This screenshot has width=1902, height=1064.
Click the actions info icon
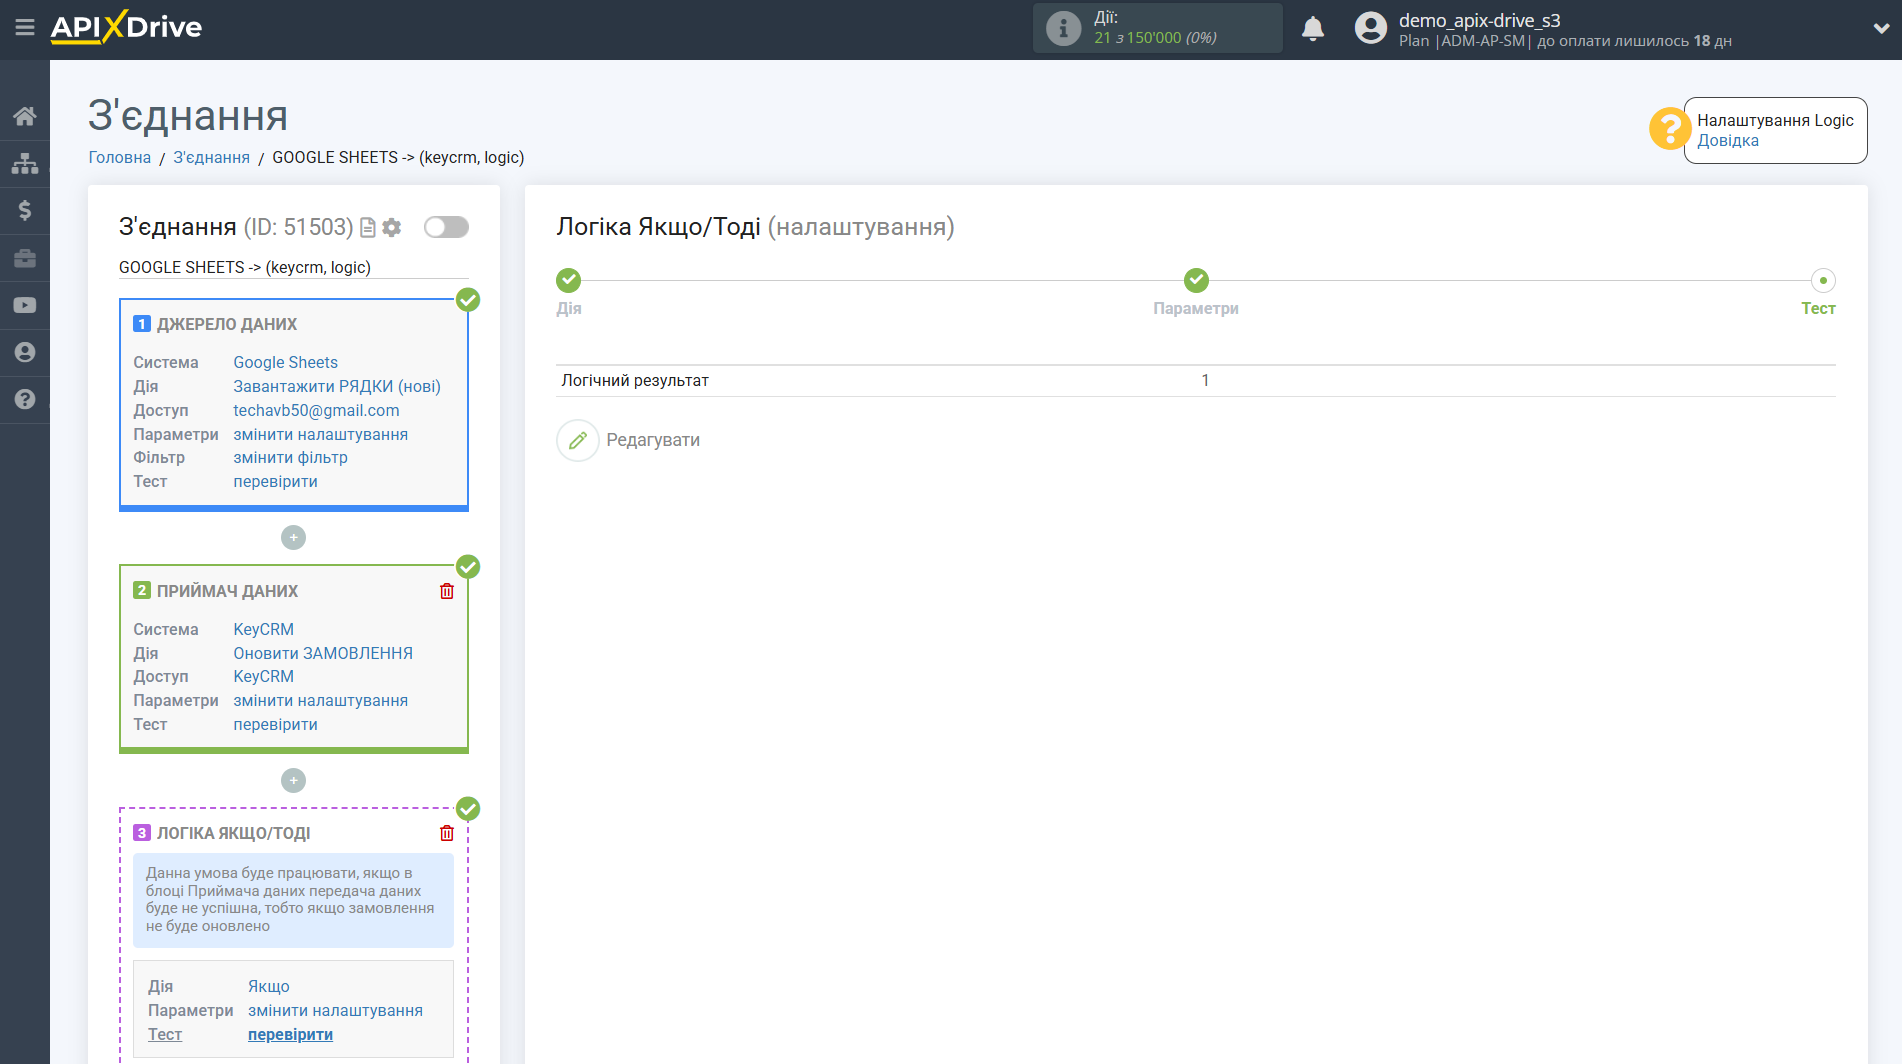1063,28
